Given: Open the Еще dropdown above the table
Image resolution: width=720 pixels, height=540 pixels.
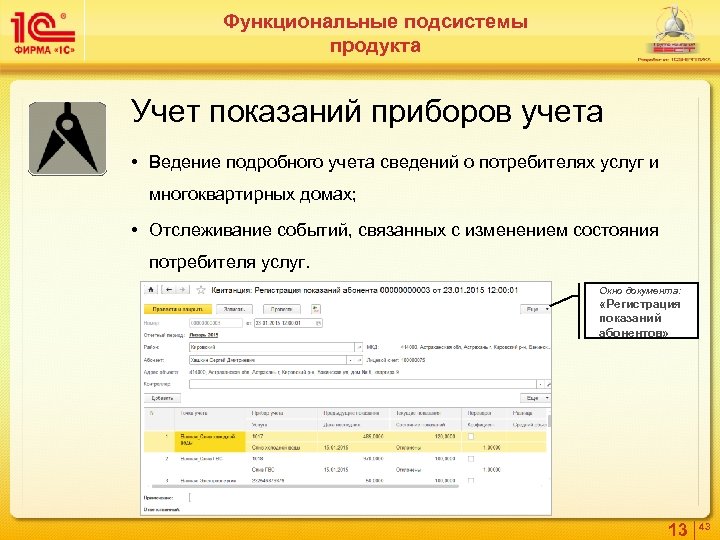Looking at the screenshot, I should tap(535, 398).
